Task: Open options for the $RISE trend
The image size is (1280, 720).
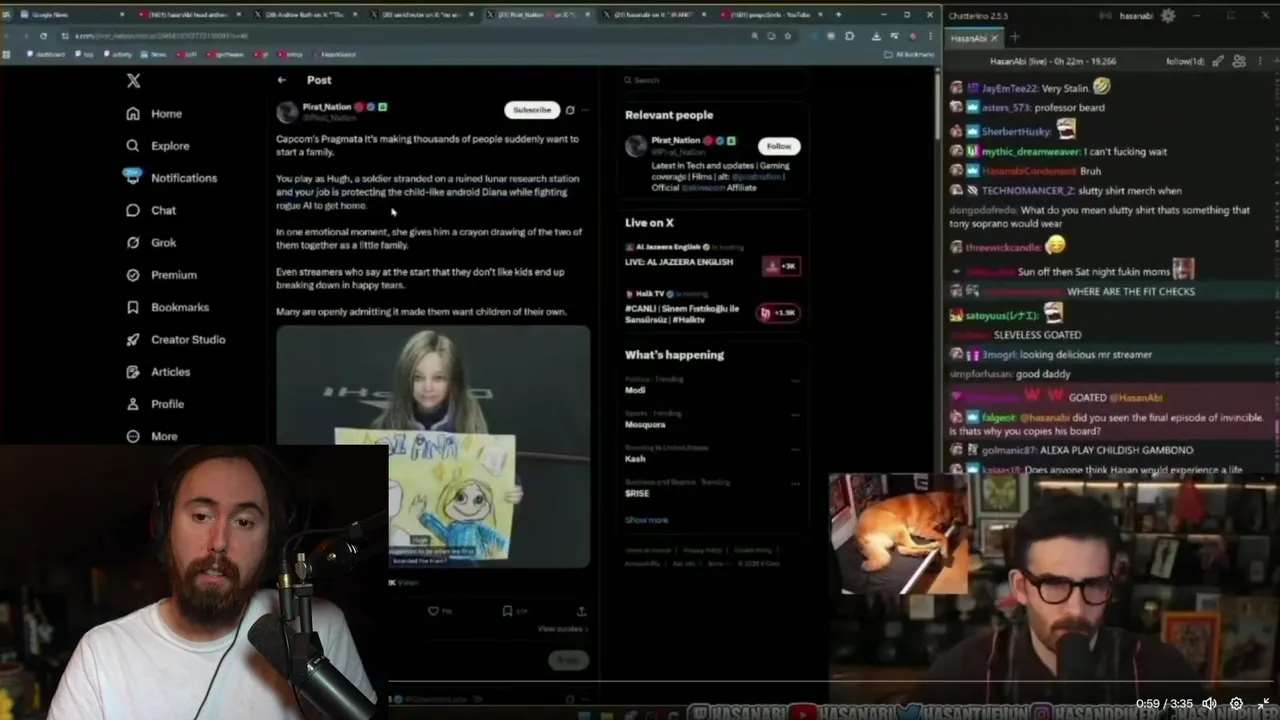Action: pos(795,483)
